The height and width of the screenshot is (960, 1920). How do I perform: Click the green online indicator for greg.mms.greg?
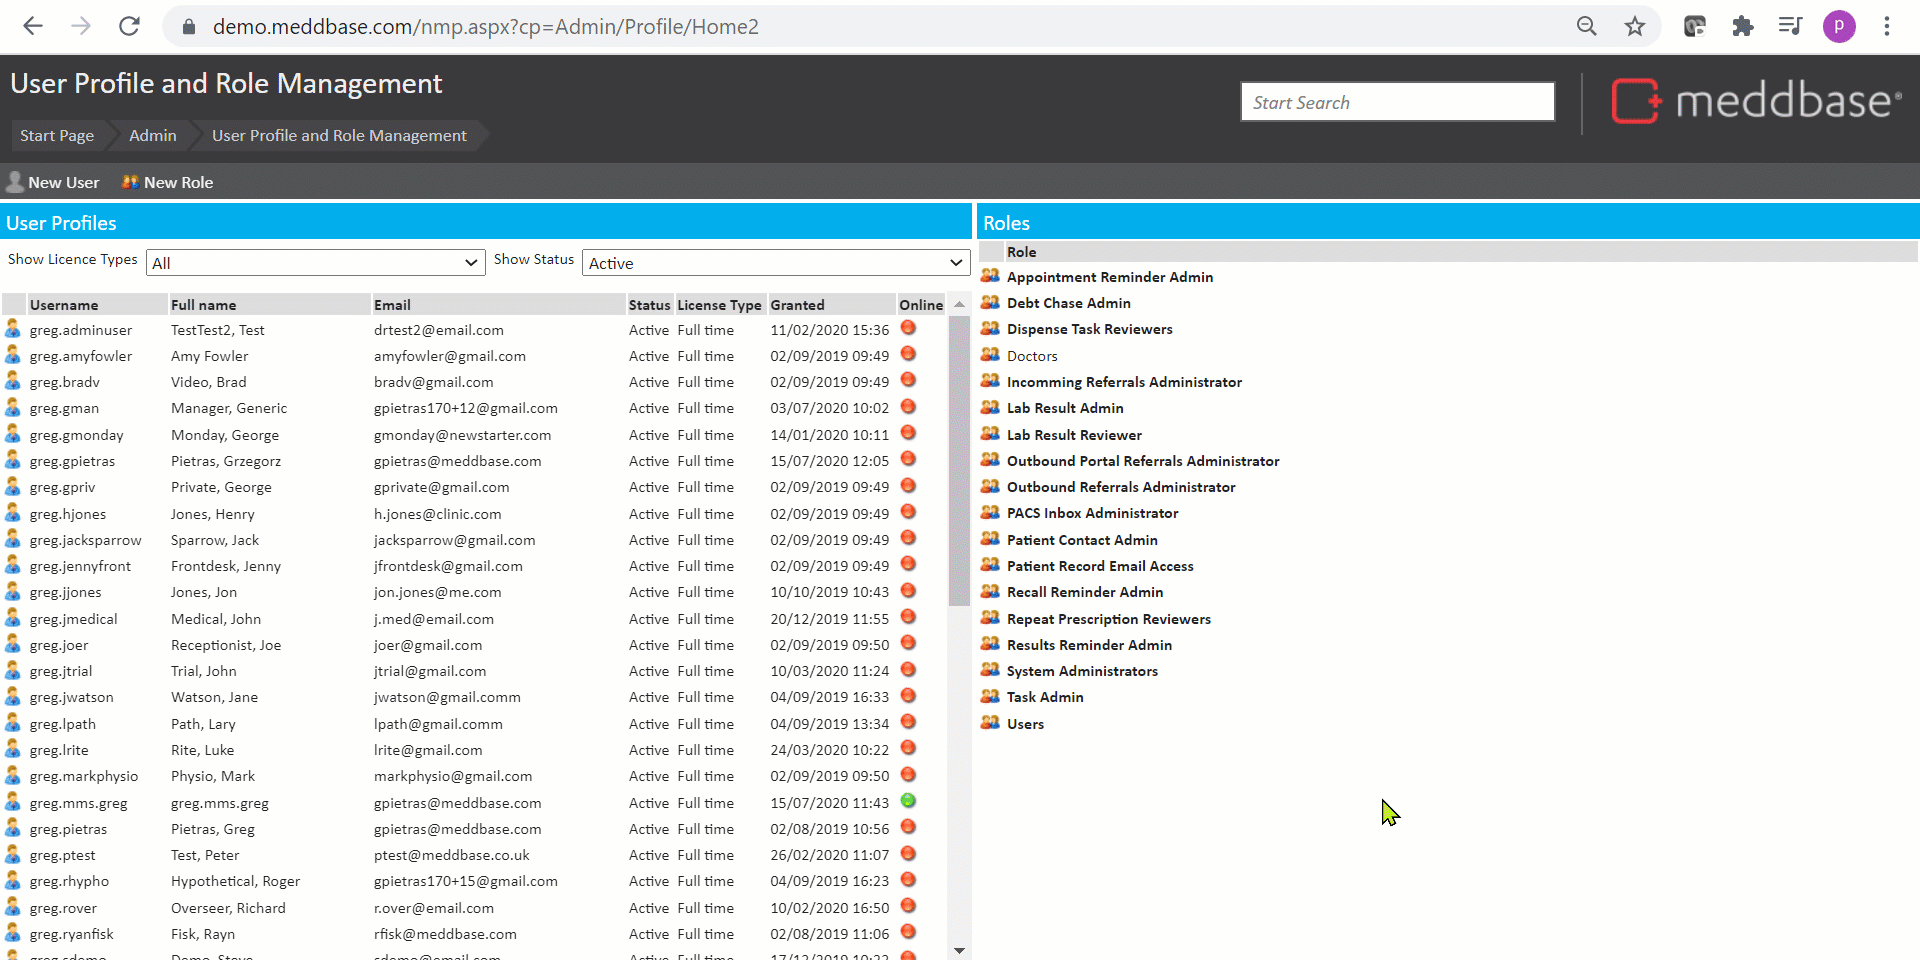908,801
